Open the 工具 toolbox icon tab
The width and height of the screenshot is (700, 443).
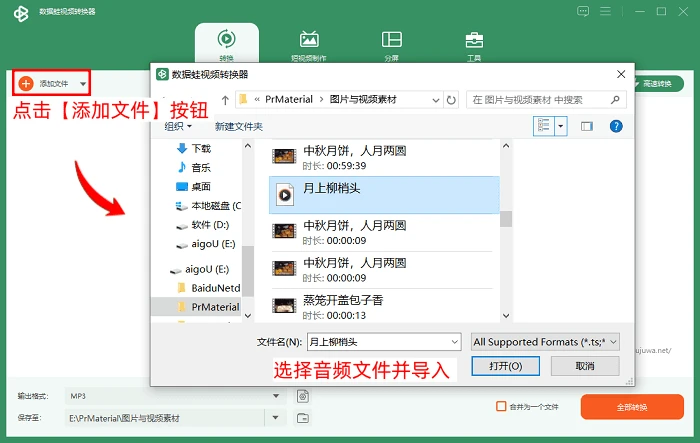point(474,45)
